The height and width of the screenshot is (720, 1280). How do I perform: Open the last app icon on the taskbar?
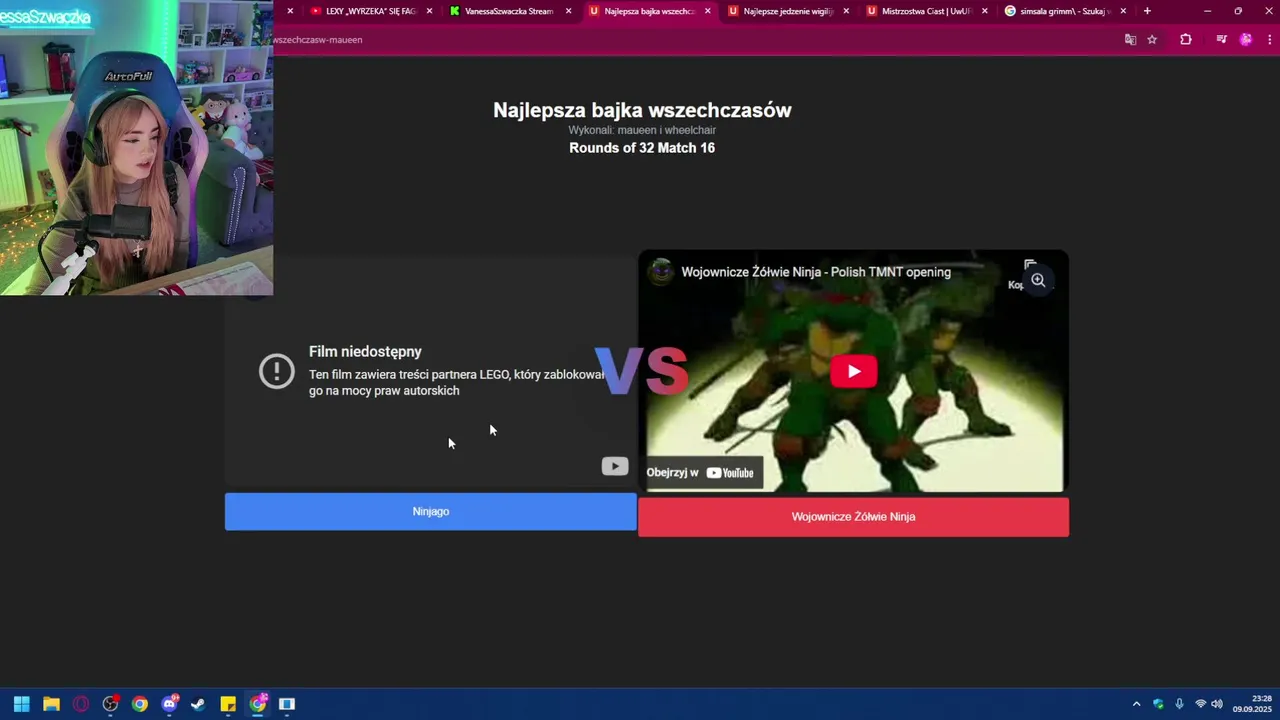pos(287,704)
